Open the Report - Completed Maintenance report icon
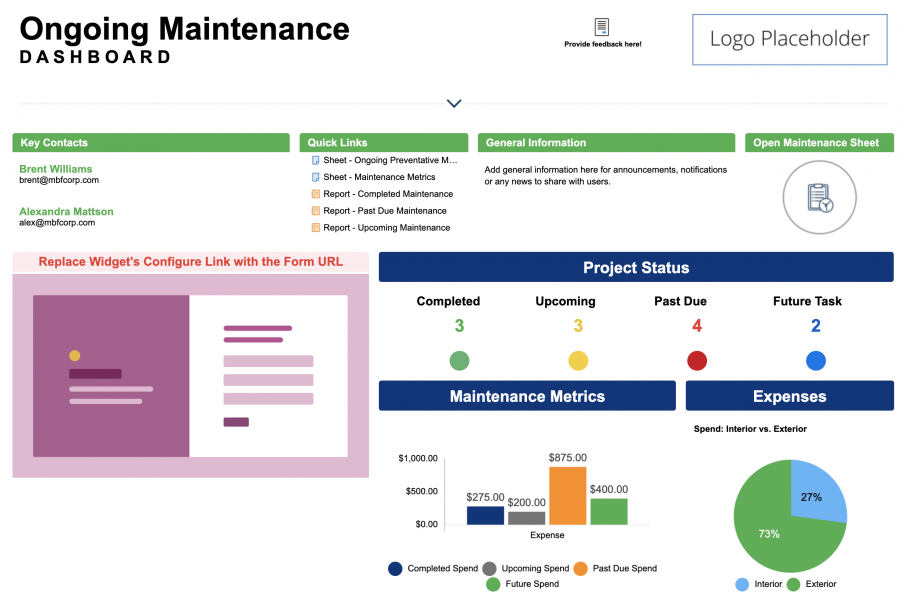This screenshot has width=900, height=602. tap(313, 194)
